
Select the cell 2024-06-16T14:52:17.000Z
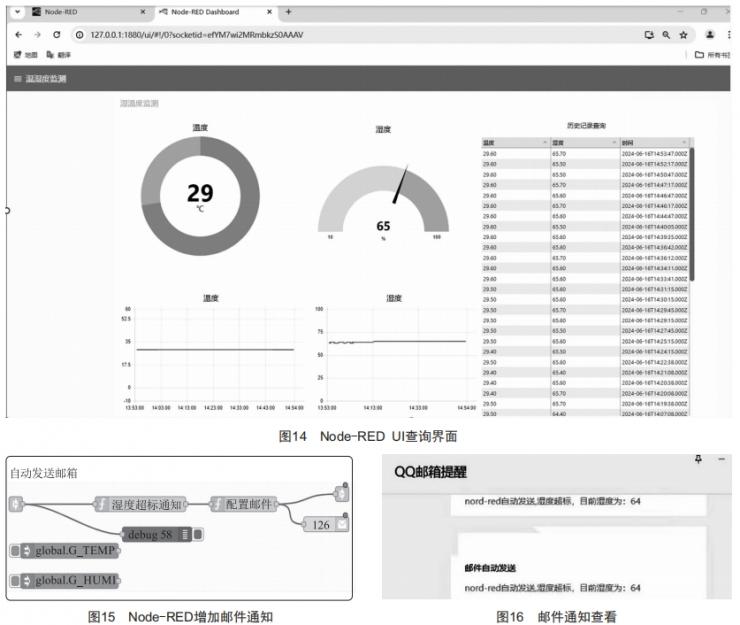654,164
